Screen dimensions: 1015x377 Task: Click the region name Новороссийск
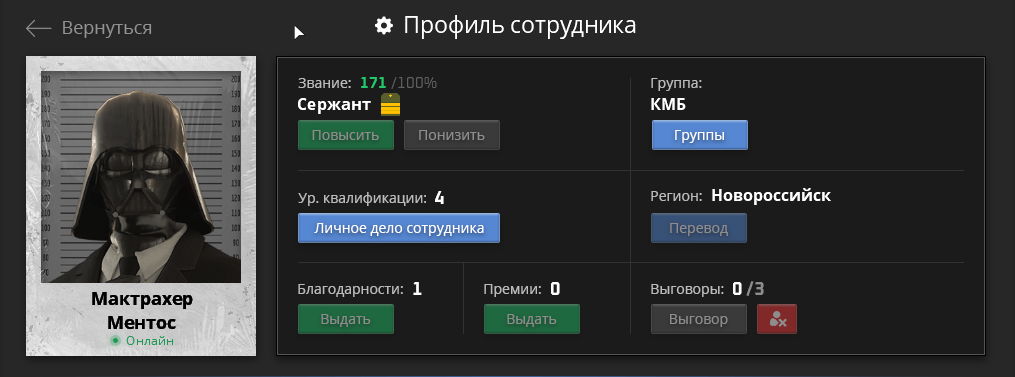tap(771, 196)
